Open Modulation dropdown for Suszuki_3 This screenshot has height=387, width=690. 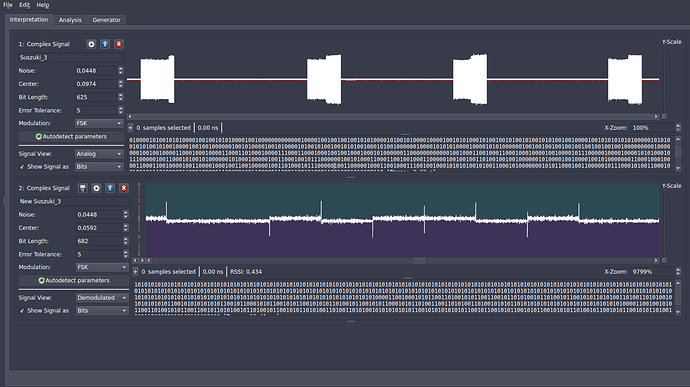point(99,123)
